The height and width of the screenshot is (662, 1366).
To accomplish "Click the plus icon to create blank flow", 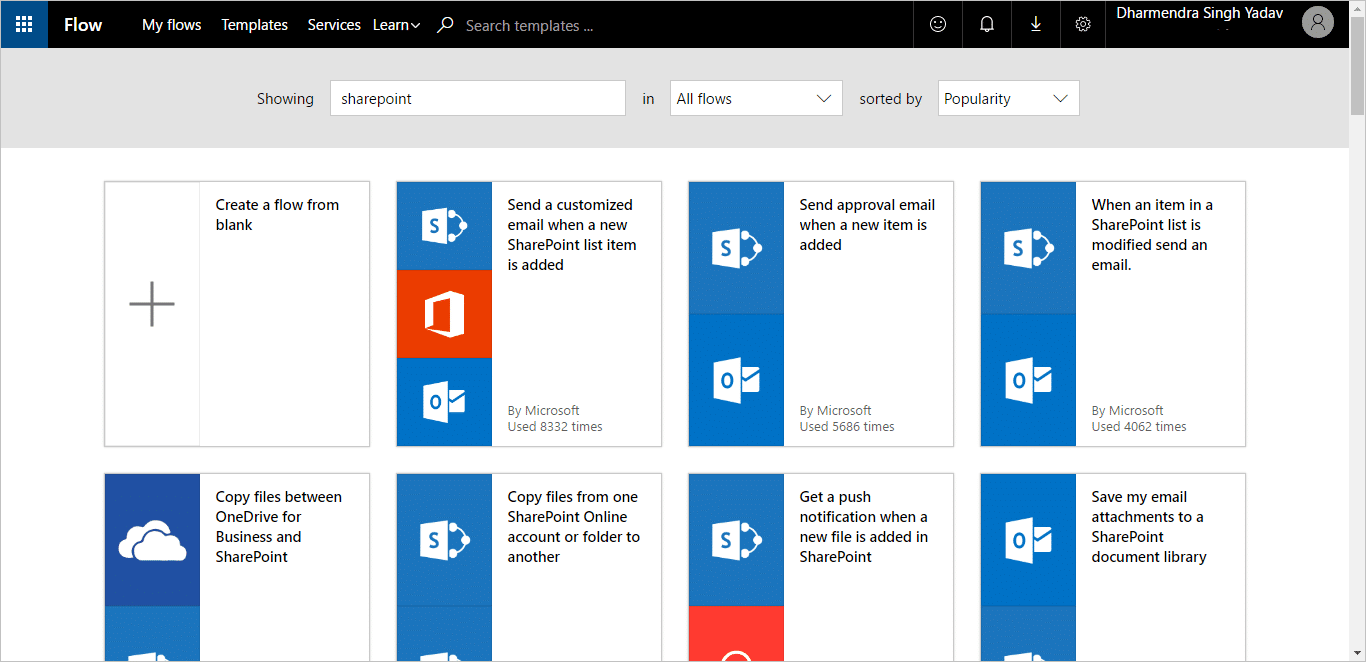I will tap(152, 304).
